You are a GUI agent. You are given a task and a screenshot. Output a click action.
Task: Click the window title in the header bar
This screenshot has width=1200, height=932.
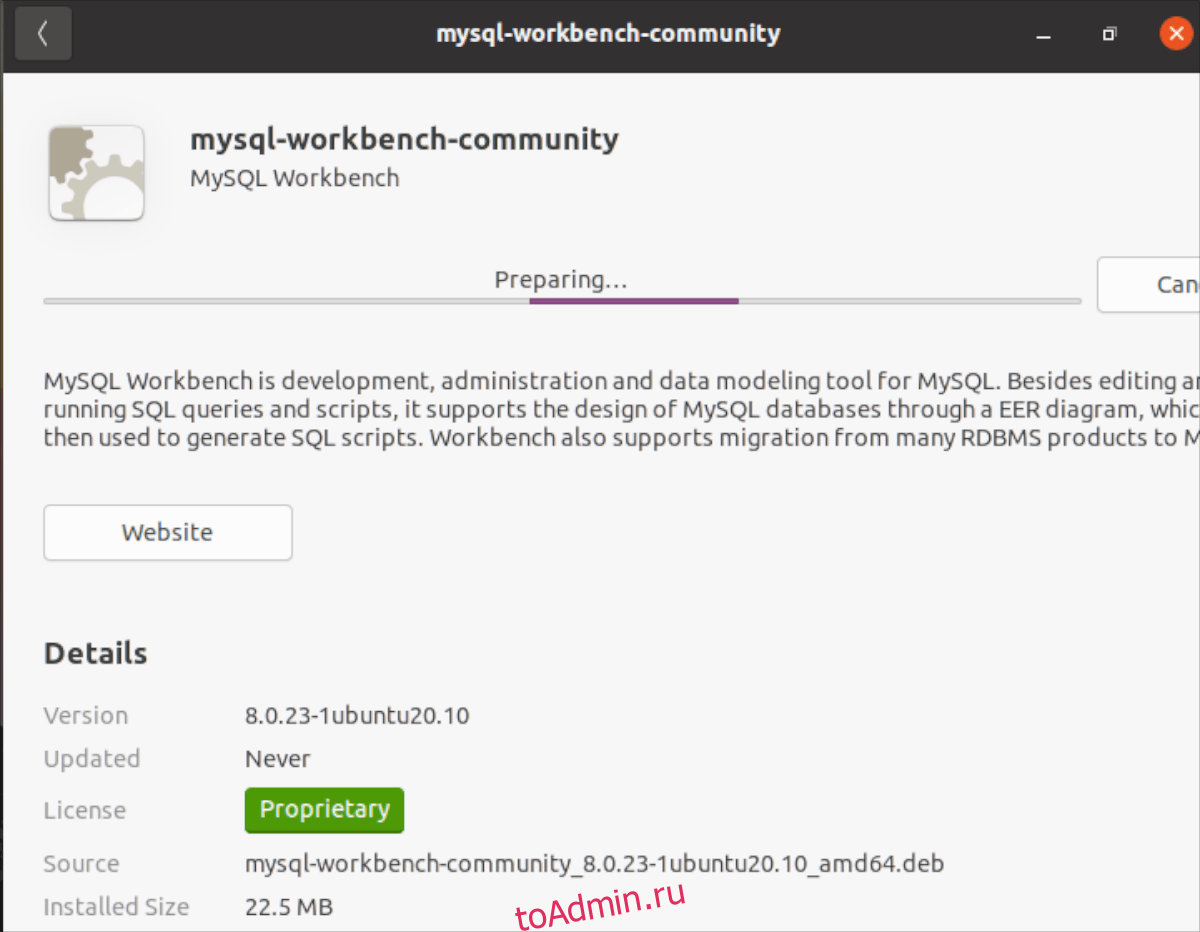point(607,34)
